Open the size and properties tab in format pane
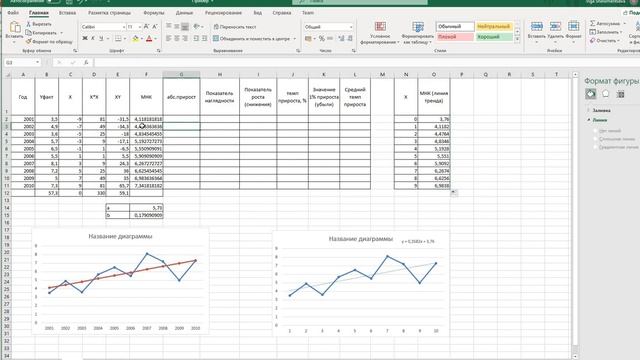This screenshot has width=640, height=360. [x=620, y=94]
